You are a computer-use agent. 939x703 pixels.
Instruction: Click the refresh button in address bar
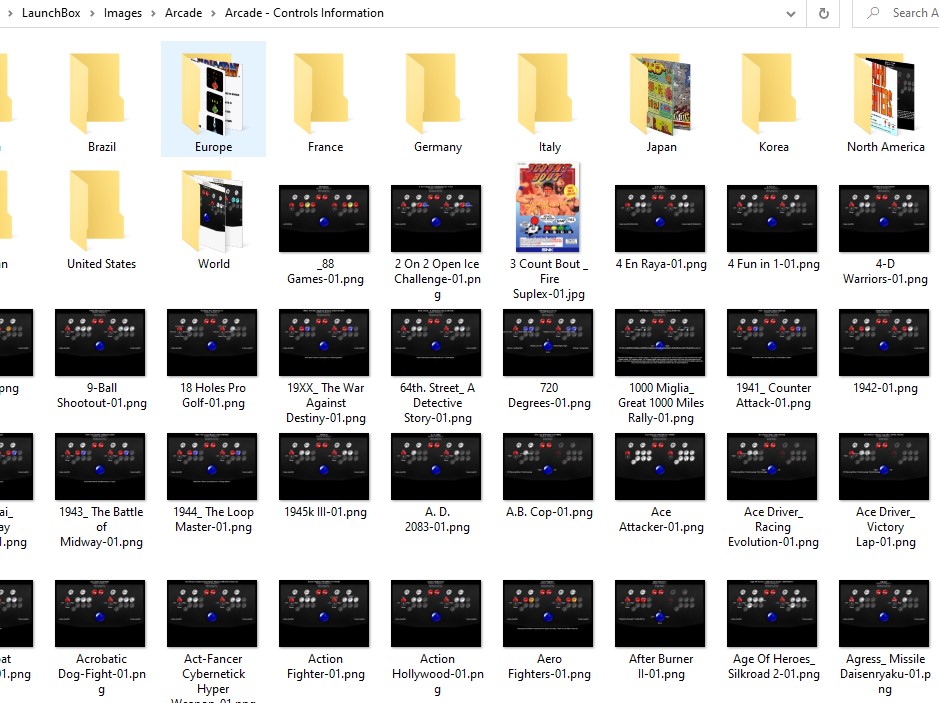click(x=823, y=13)
